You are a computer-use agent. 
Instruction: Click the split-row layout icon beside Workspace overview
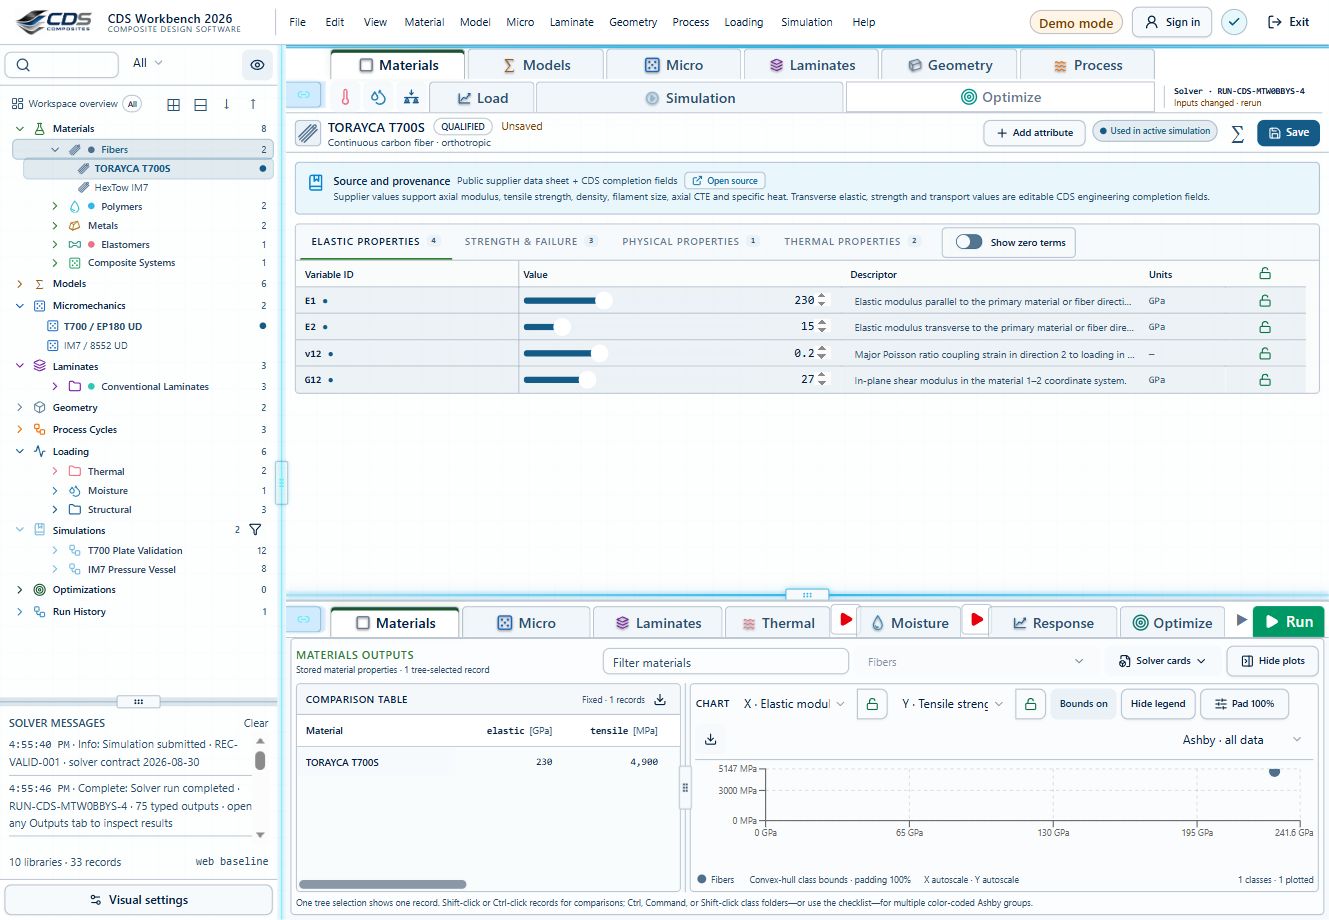click(x=200, y=104)
